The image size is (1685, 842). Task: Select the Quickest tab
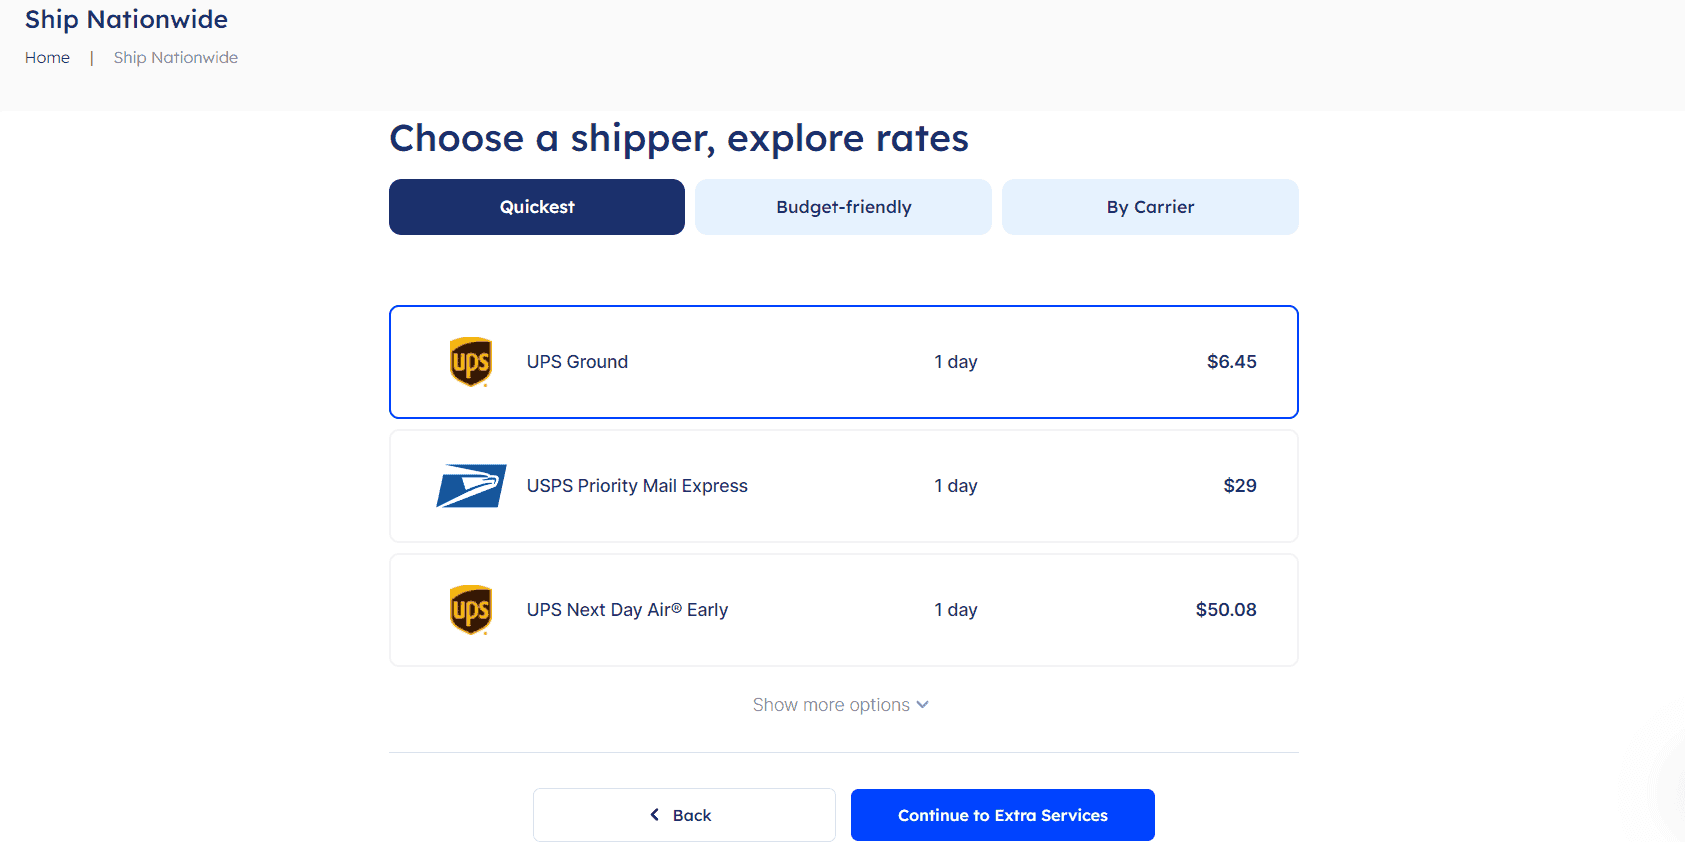(x=536, y=207)
